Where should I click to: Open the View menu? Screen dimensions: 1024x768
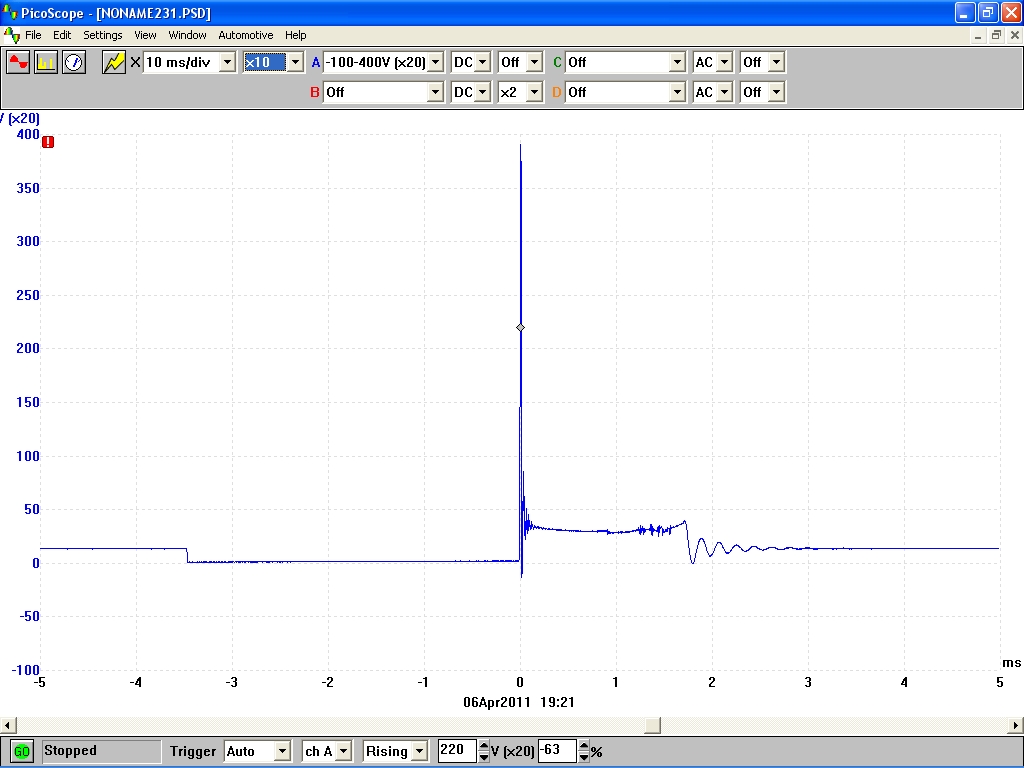(x=145, y=35)
